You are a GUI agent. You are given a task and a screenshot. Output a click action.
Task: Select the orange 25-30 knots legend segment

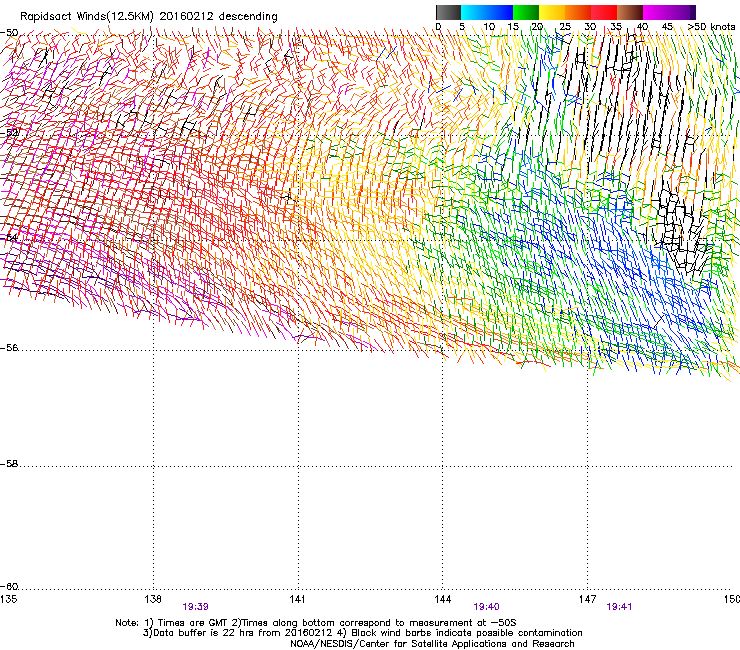(x=578, y=12)
